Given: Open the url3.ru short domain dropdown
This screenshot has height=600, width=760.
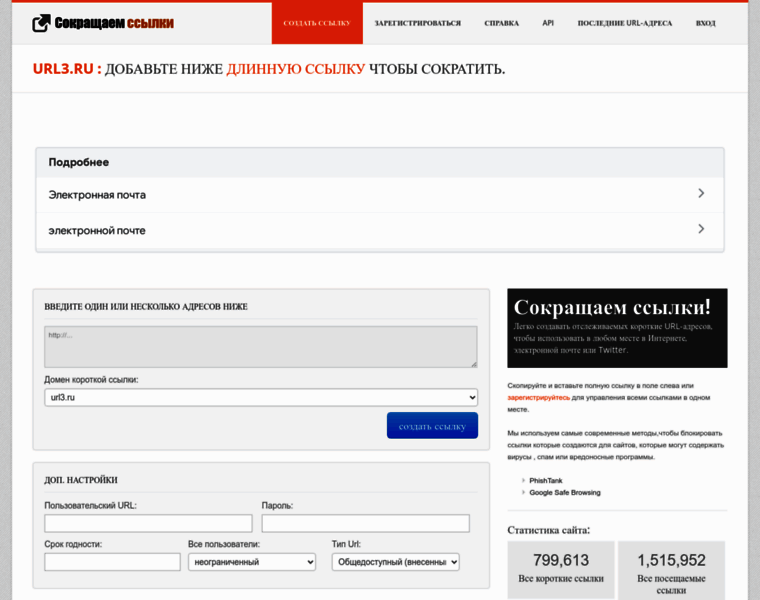Looking at the screenshot, I should (261, 397).
